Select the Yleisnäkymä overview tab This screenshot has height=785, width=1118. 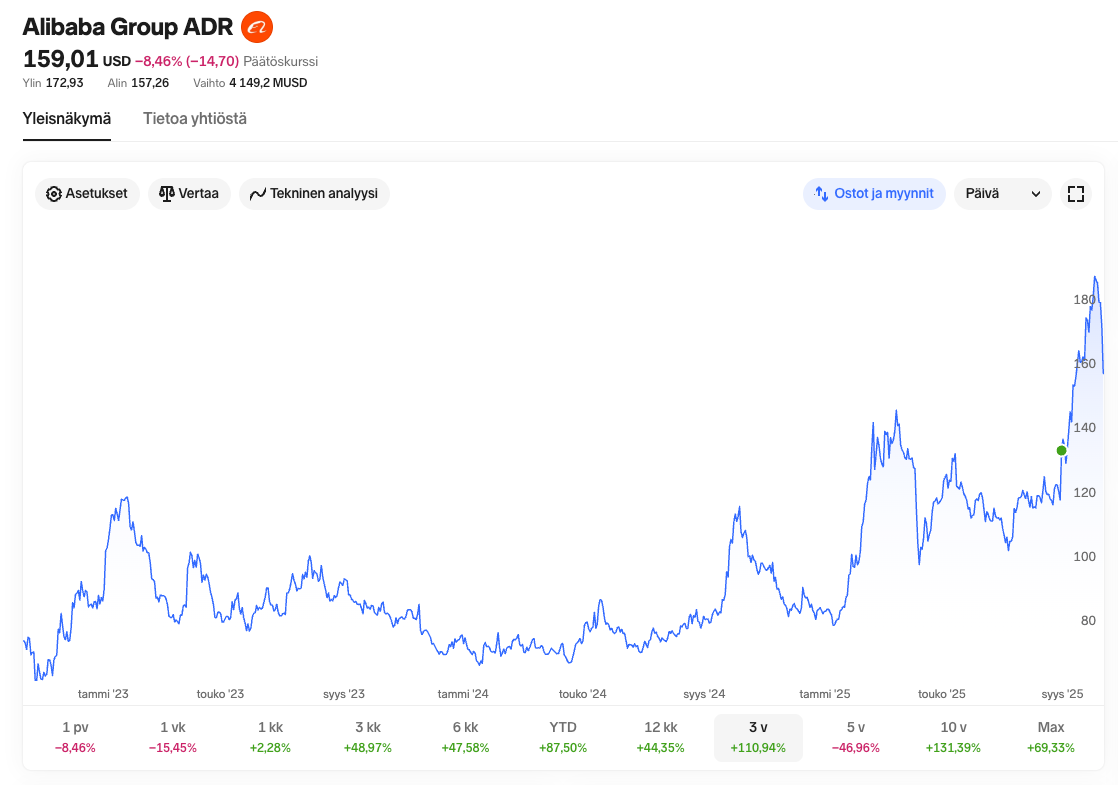(67, 118)
